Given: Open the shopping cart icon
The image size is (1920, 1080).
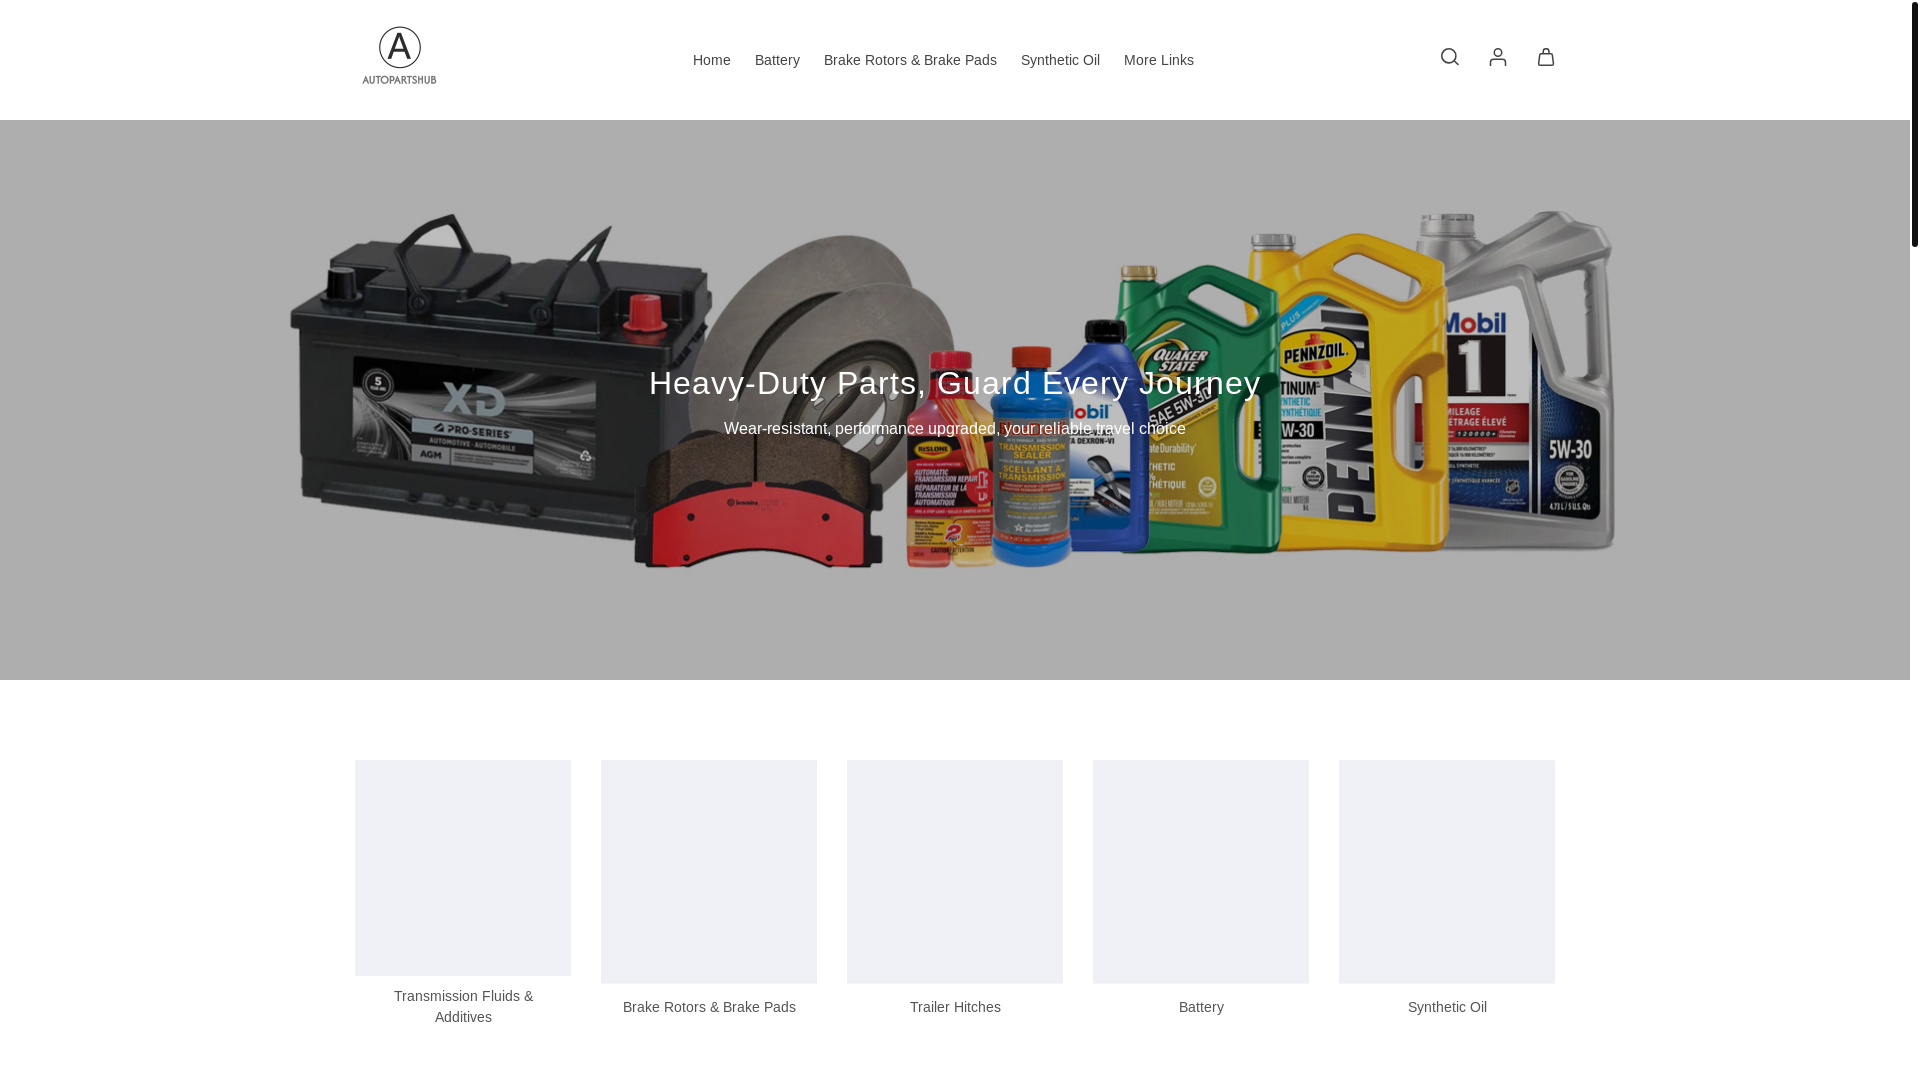Looking at the screenshot, I should pyautogui.click(x=1545, y=57).
